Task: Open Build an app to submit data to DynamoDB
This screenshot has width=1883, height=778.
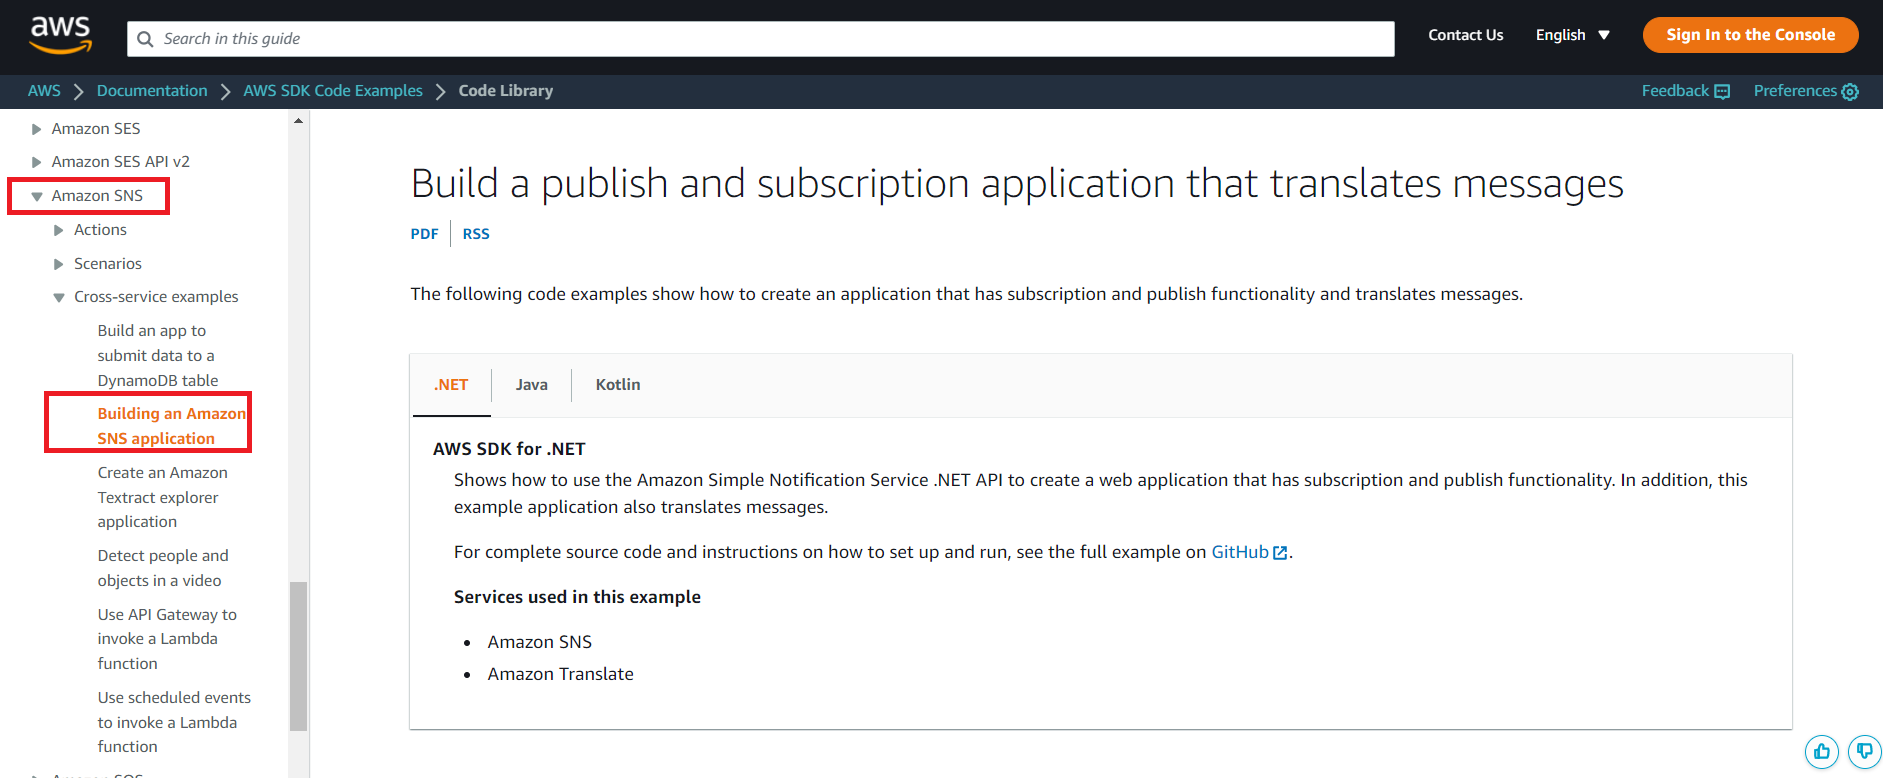Action: (x=158, y=355)
